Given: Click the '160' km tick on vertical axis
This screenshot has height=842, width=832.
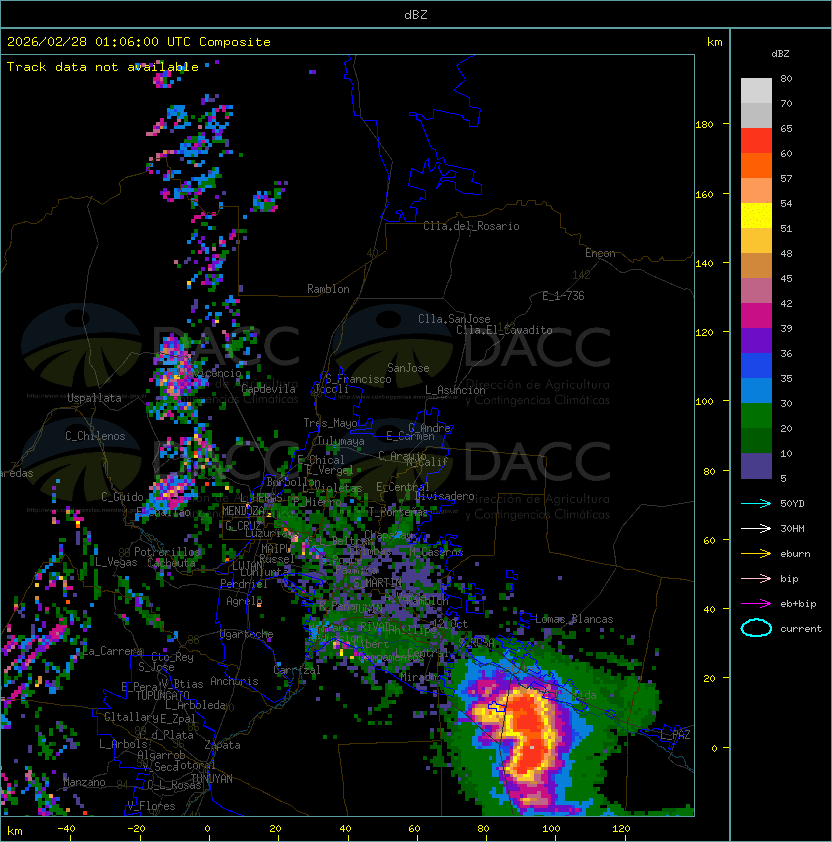Looking at the screenshot, I should 704,194.
